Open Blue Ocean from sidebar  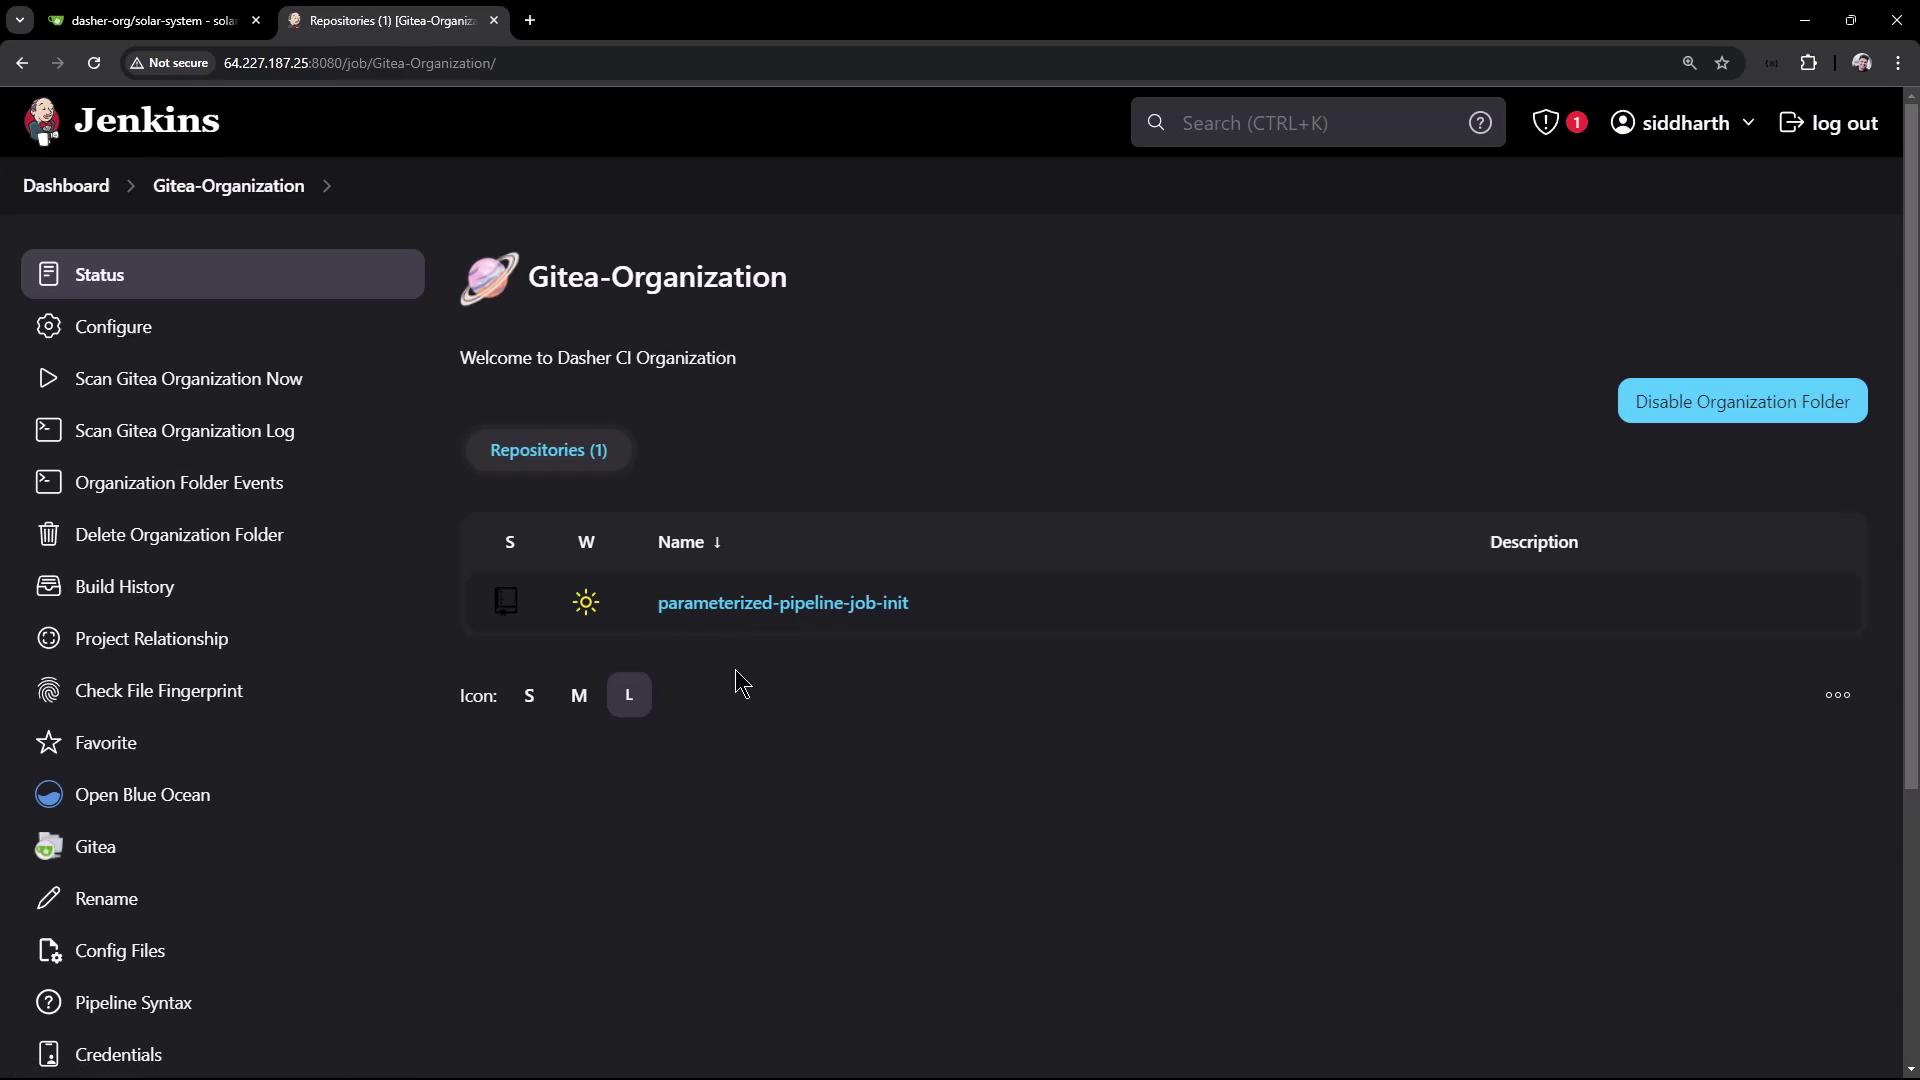pyautogui.click(x=142, y=795)
